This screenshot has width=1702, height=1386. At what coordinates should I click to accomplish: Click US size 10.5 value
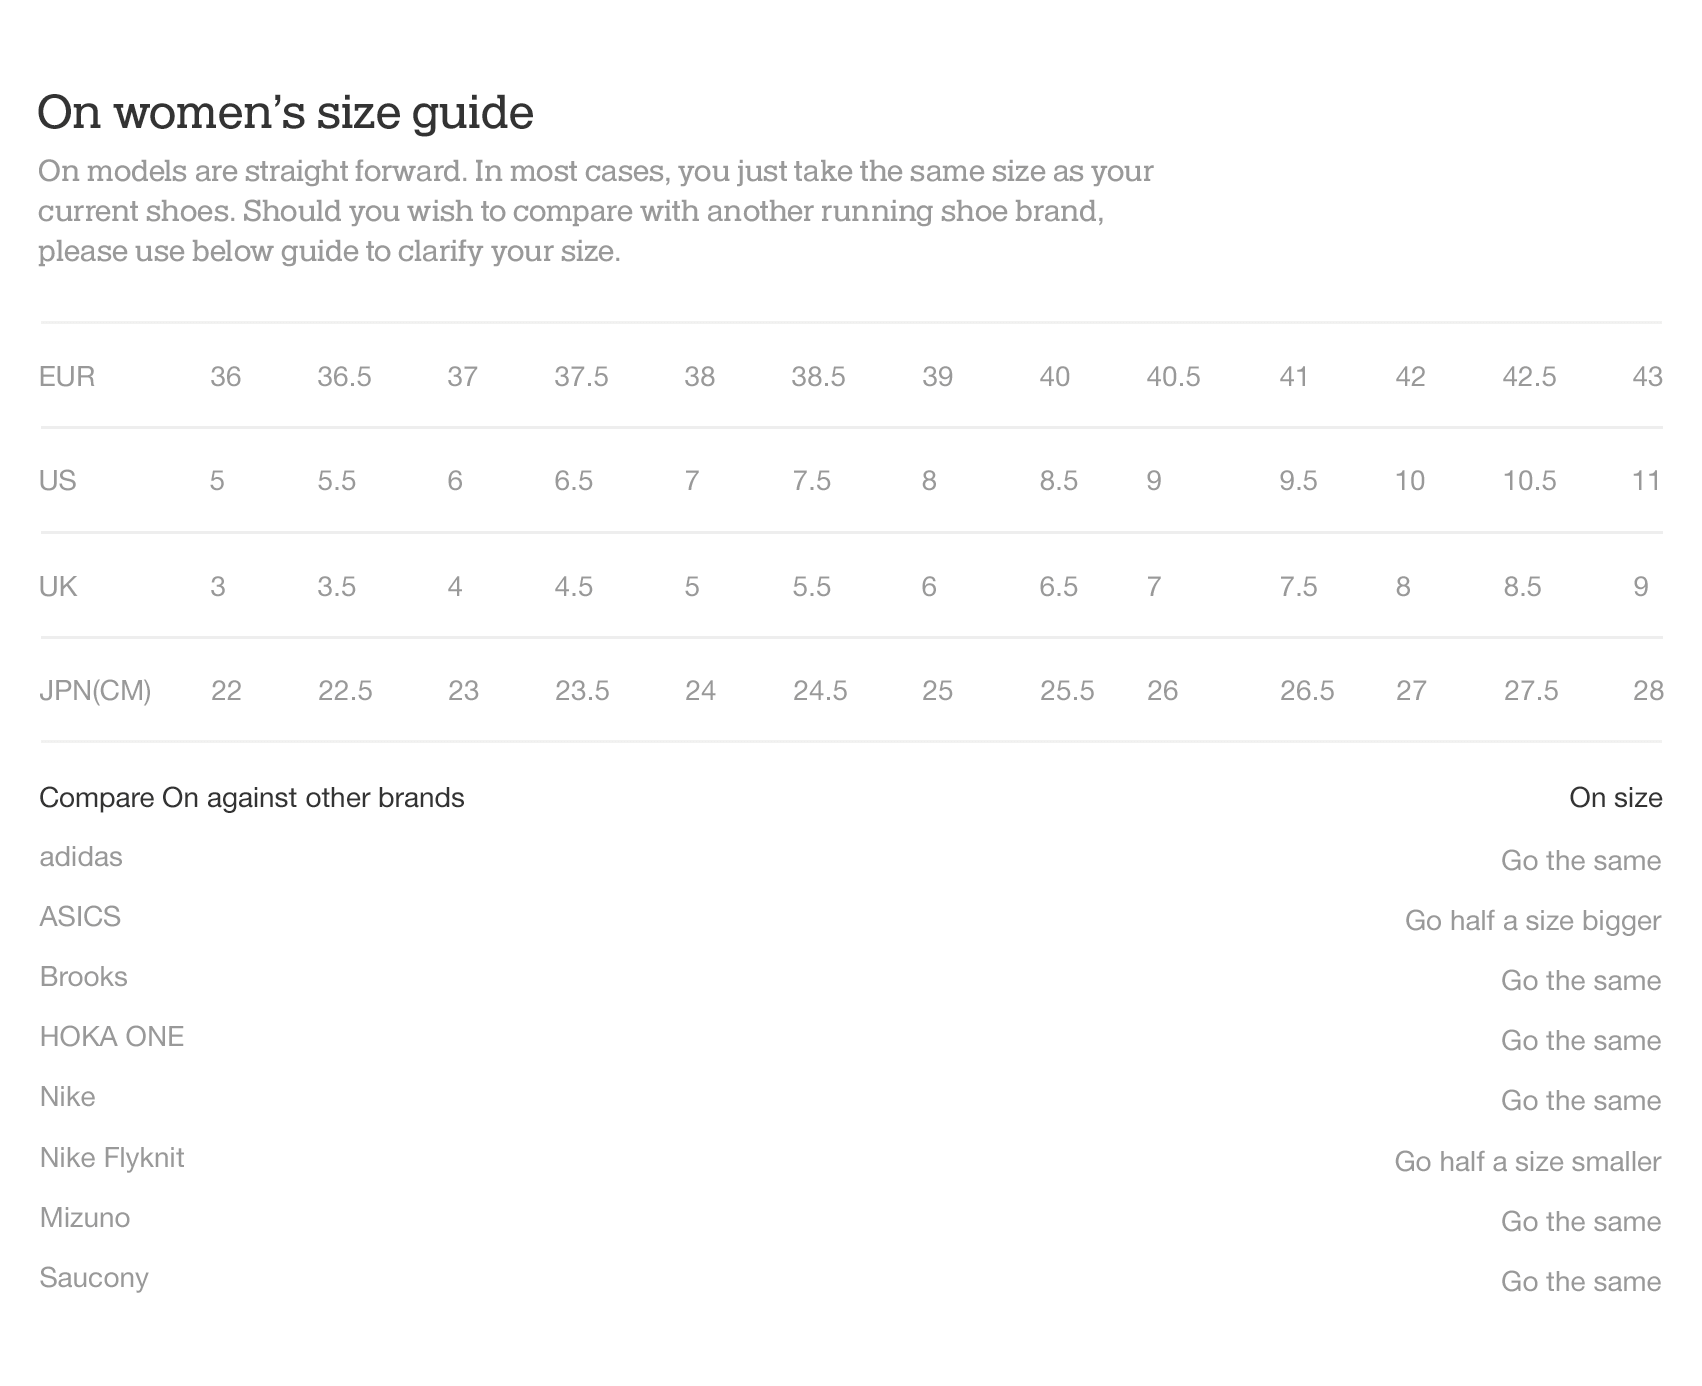pyautogui.click(x=1529, y=481)
